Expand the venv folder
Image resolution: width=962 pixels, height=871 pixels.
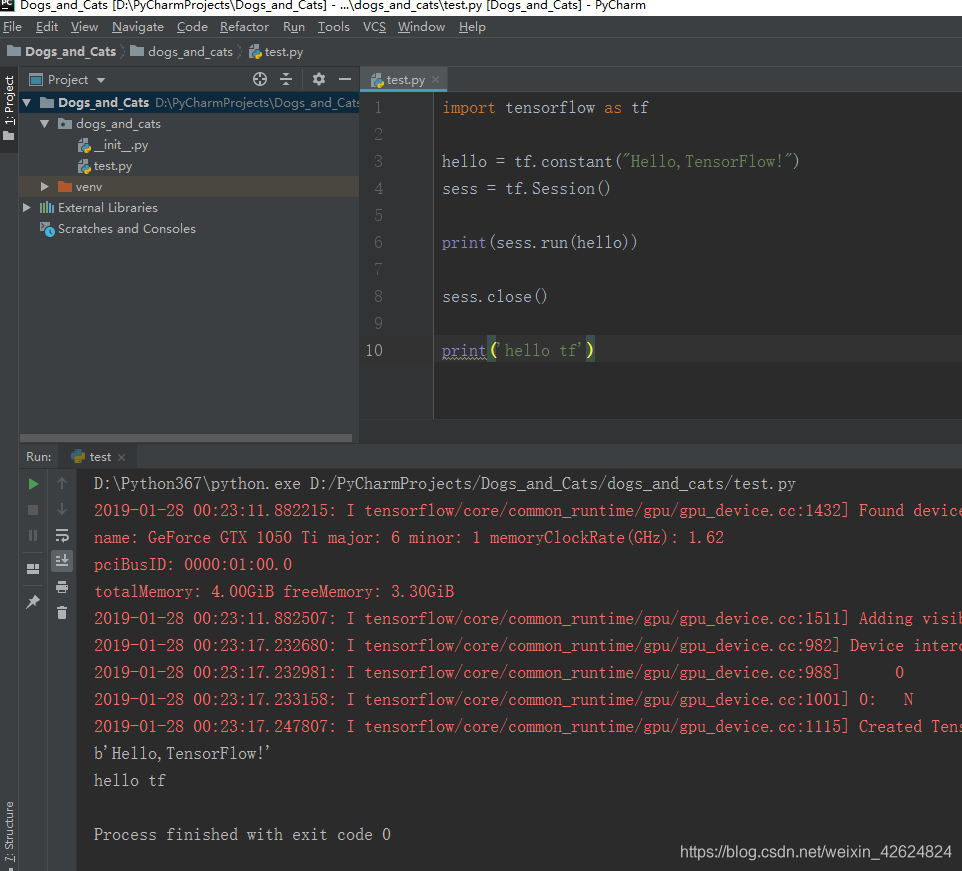[x=44, y=186]
